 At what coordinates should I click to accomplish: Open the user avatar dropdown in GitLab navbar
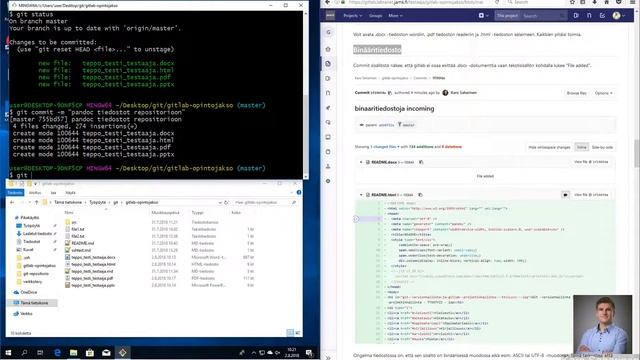[x=619, y=16]
